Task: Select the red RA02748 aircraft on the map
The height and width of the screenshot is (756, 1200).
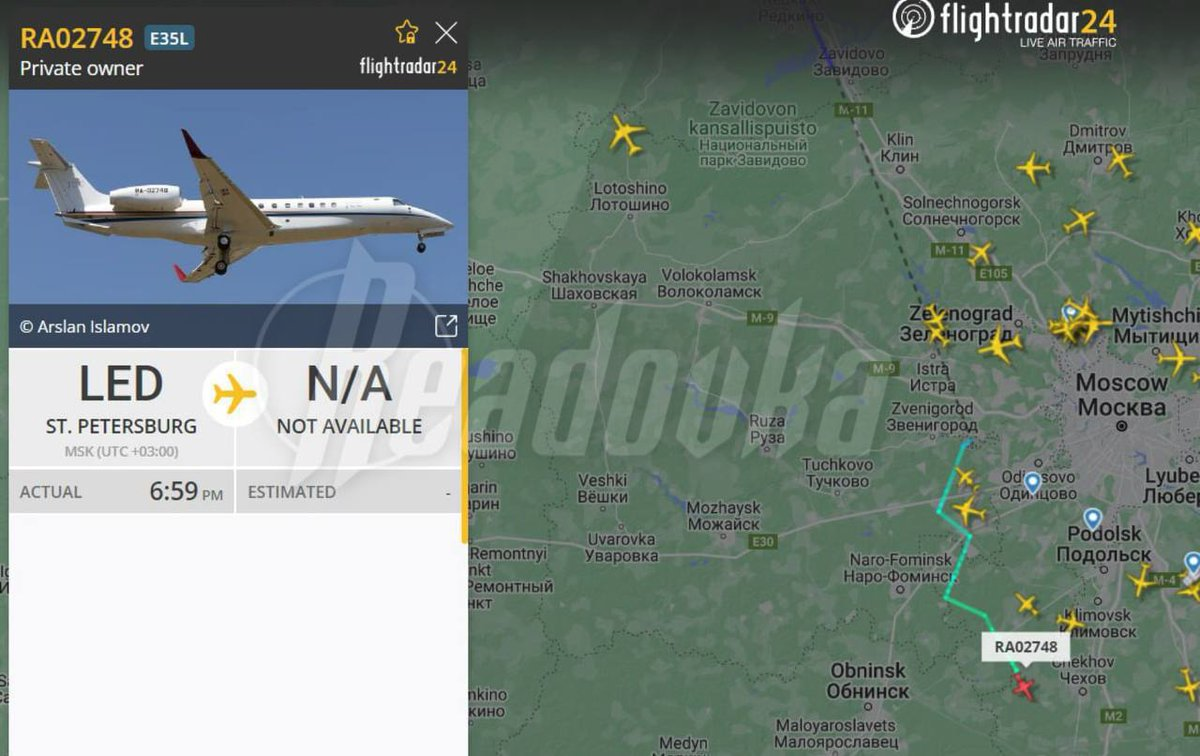Action: tap(1023, 686)
